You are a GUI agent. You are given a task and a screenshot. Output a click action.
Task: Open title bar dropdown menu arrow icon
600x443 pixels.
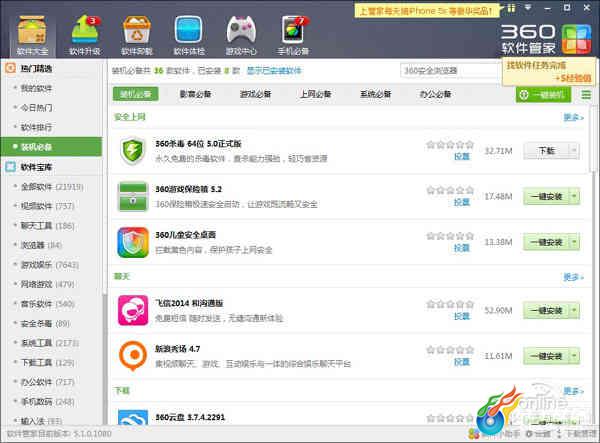pos(528,7)
